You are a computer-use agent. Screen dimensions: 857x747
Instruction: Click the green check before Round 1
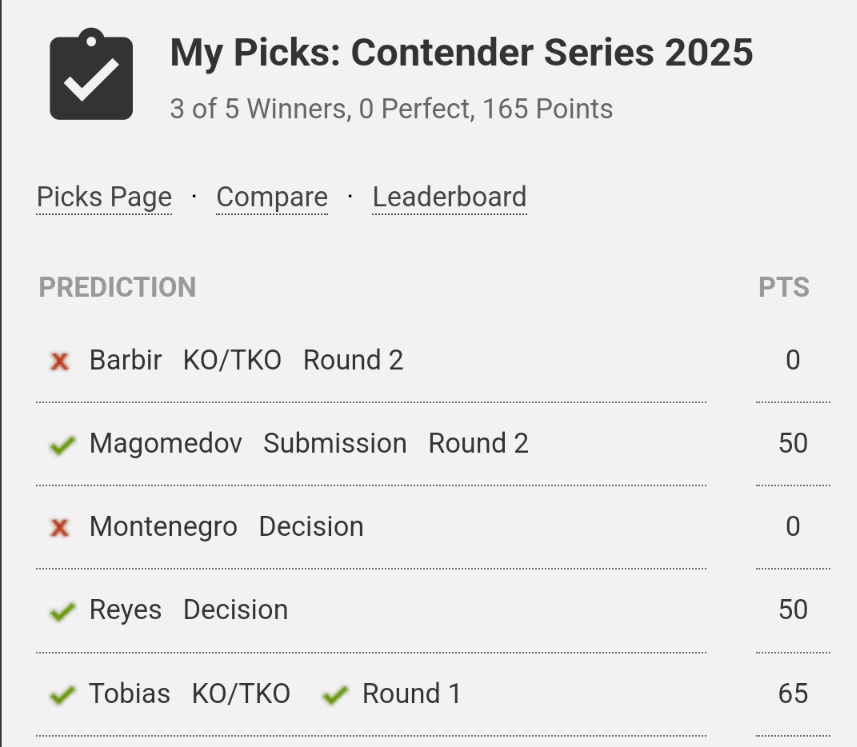(335, 694)
